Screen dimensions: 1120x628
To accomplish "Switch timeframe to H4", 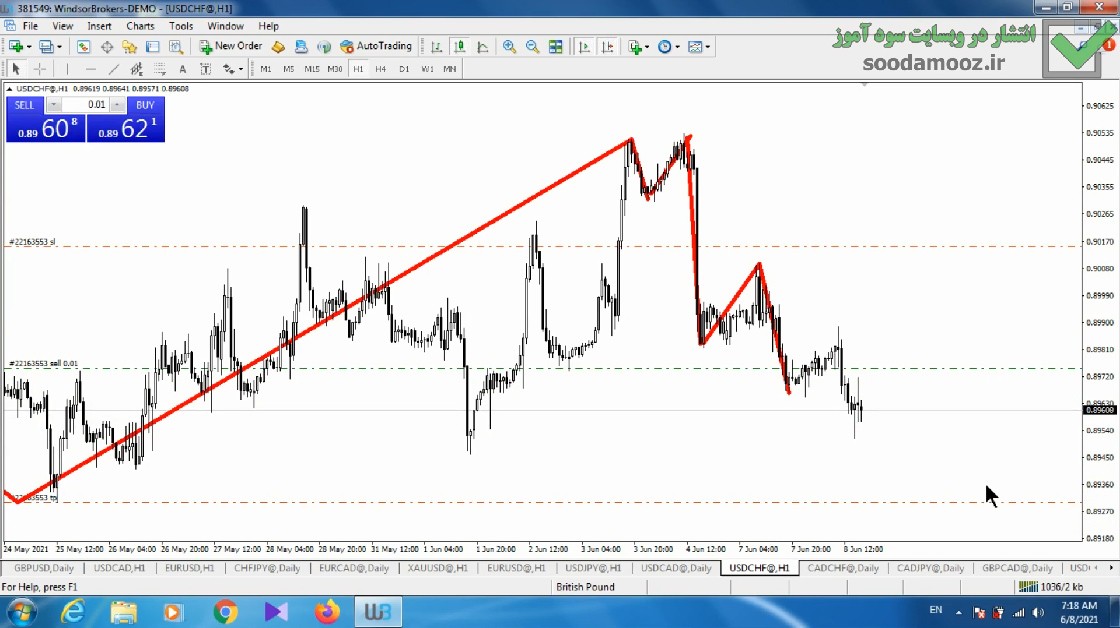I will pos(381,69).
